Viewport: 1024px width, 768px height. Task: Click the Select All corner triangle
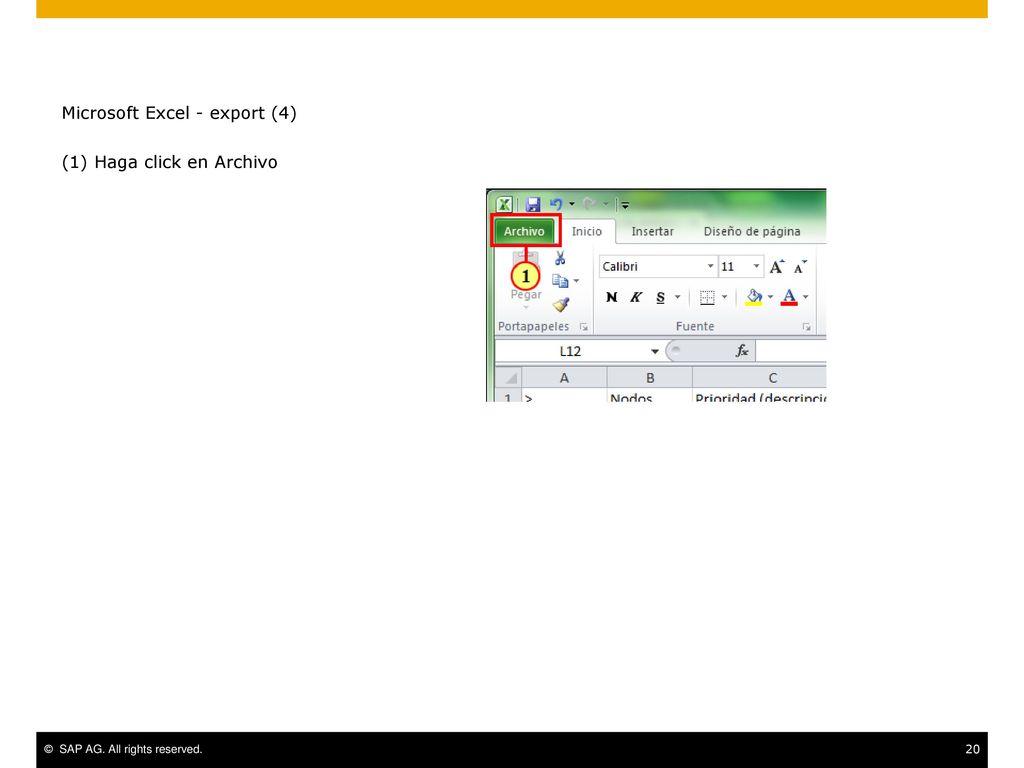click(x=508, y=377)
